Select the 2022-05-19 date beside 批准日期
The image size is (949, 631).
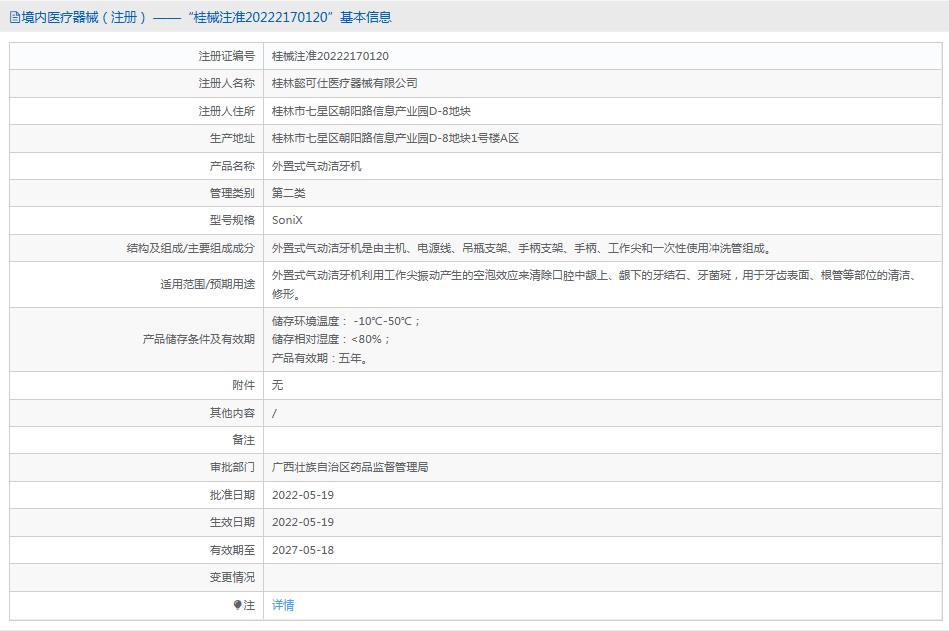click(303, 495)
